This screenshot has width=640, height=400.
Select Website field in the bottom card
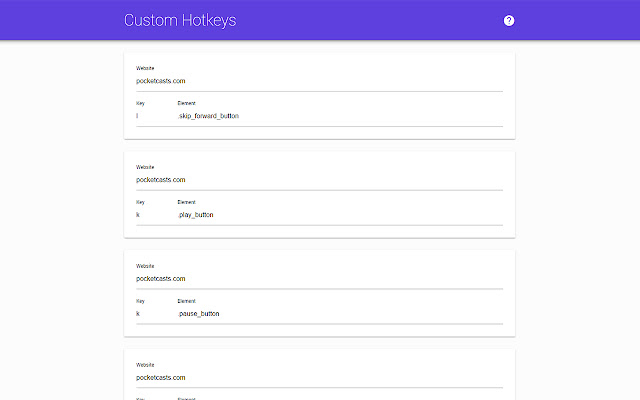(318, 378)
